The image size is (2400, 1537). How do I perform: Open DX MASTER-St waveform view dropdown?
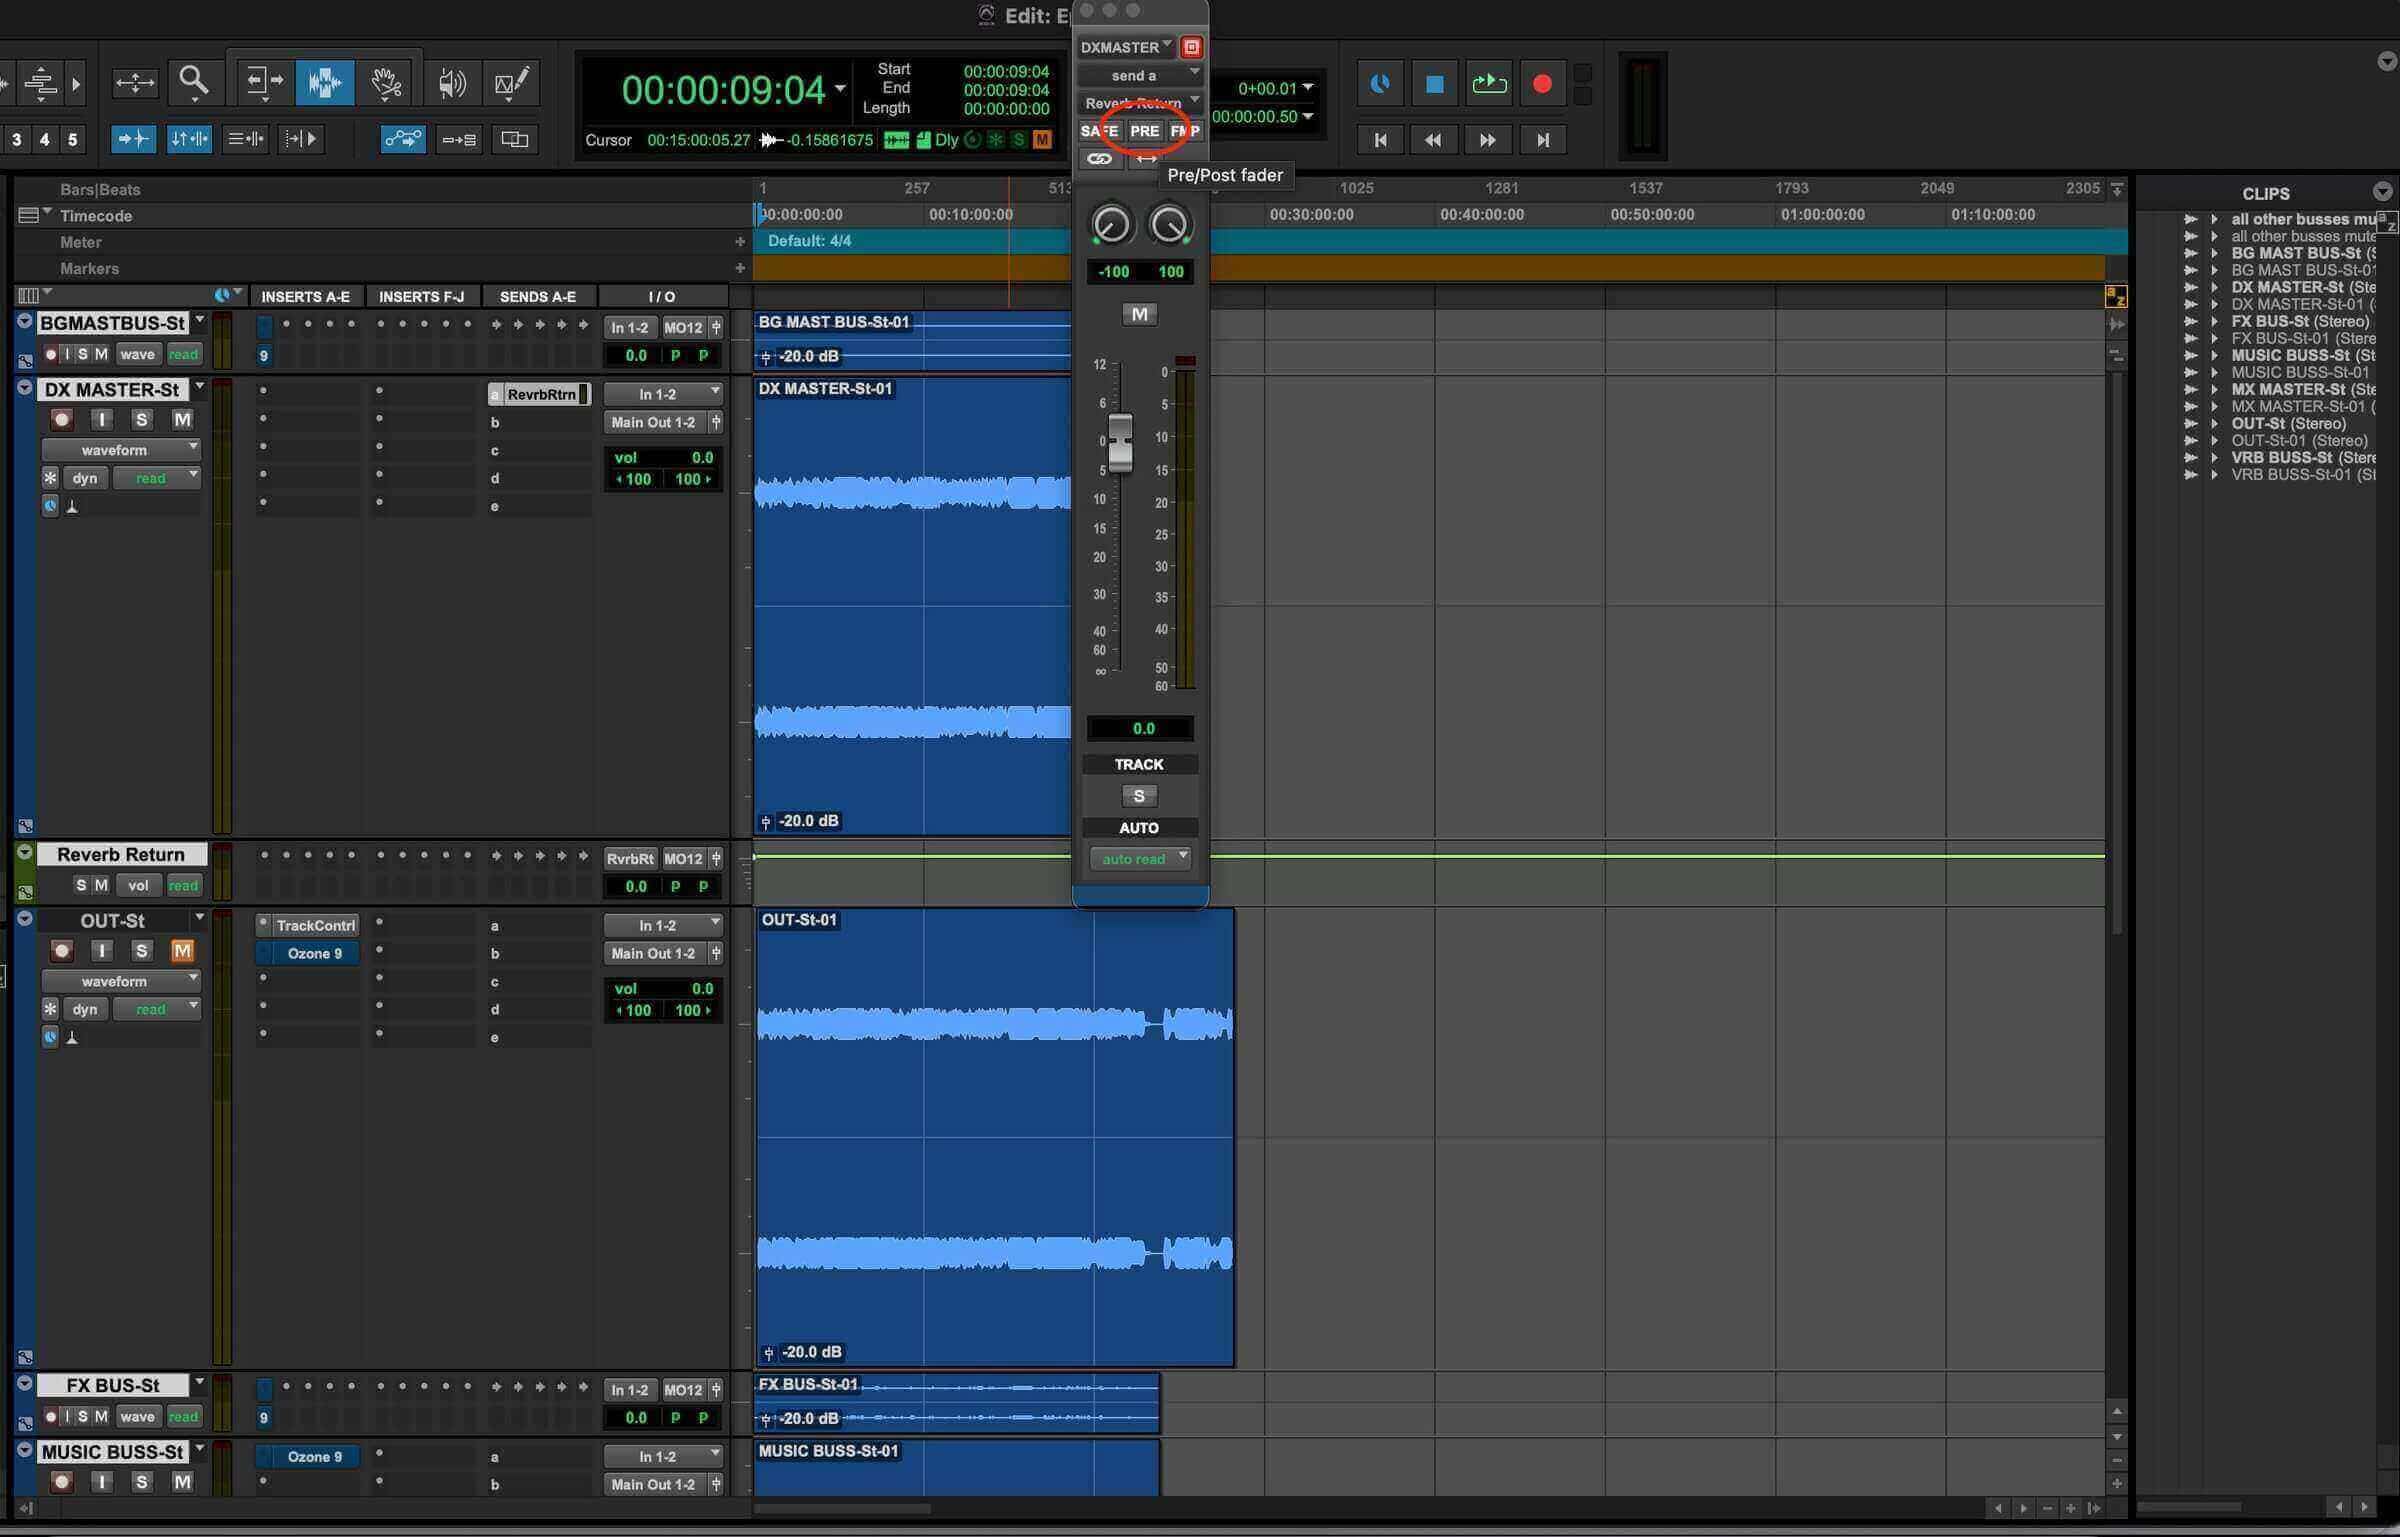tap(121, 450)
